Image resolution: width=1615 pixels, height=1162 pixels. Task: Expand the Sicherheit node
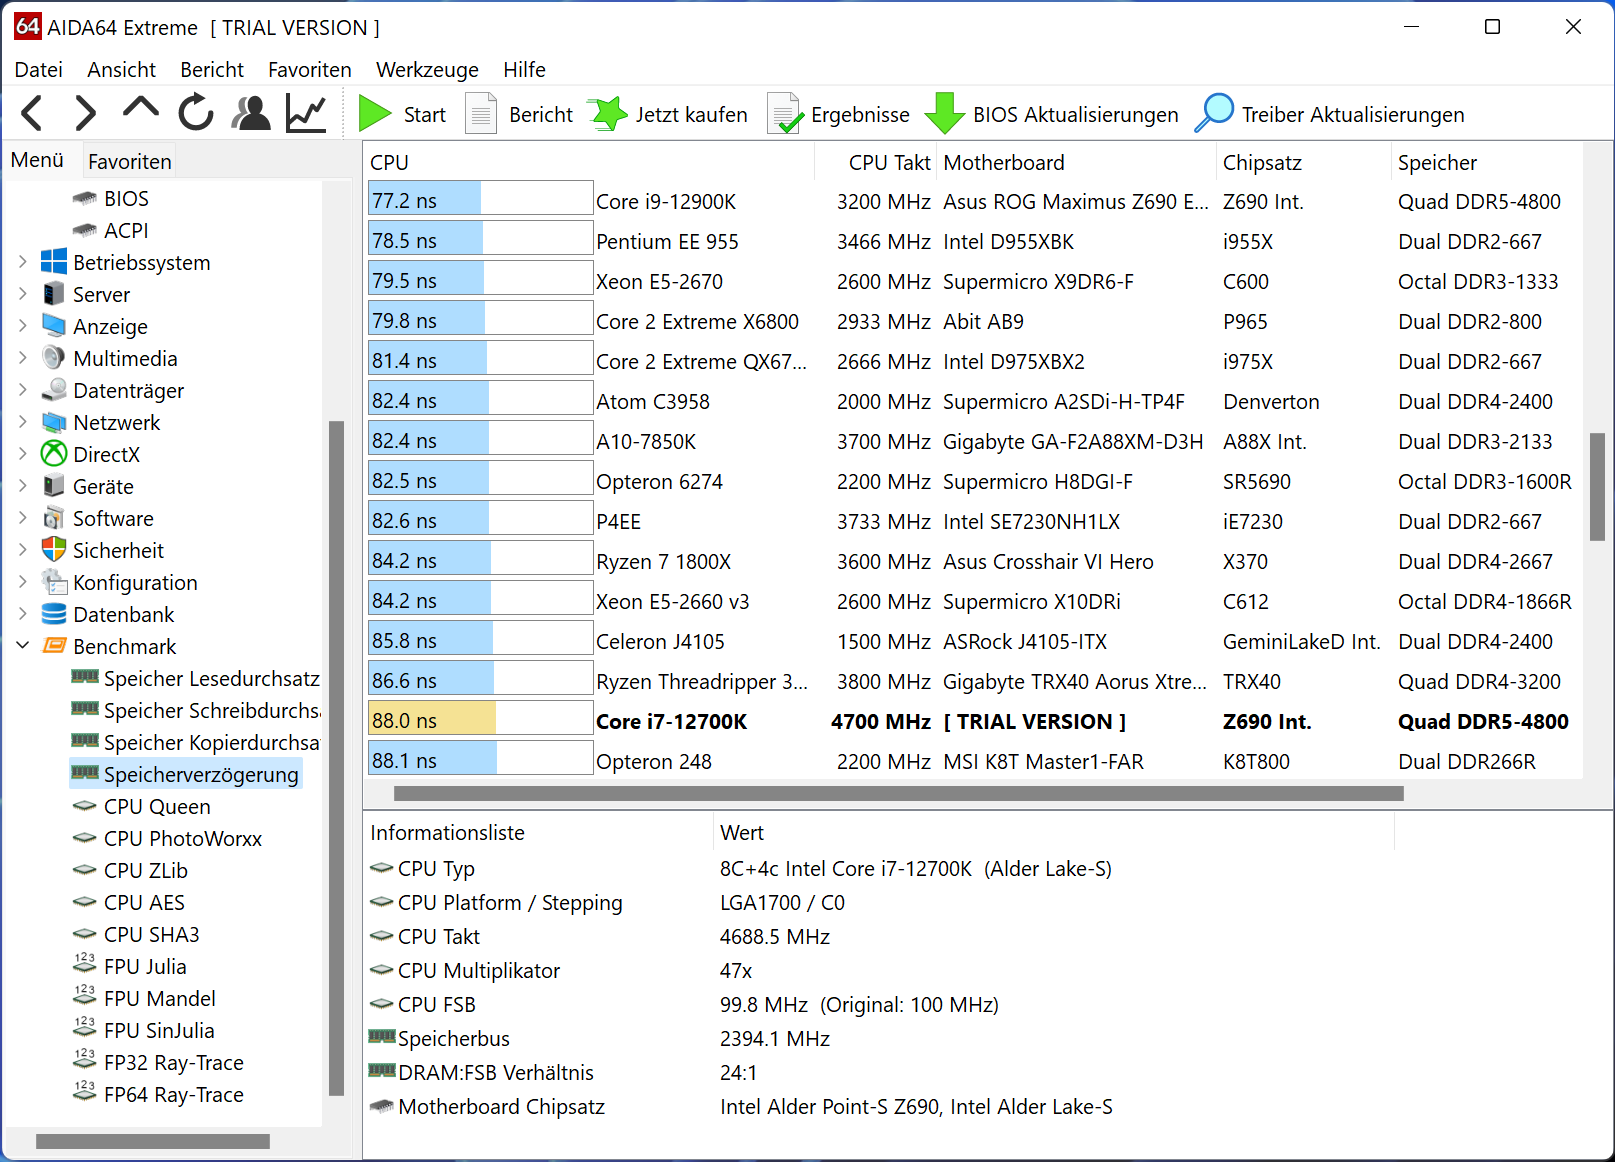[22, 550]
